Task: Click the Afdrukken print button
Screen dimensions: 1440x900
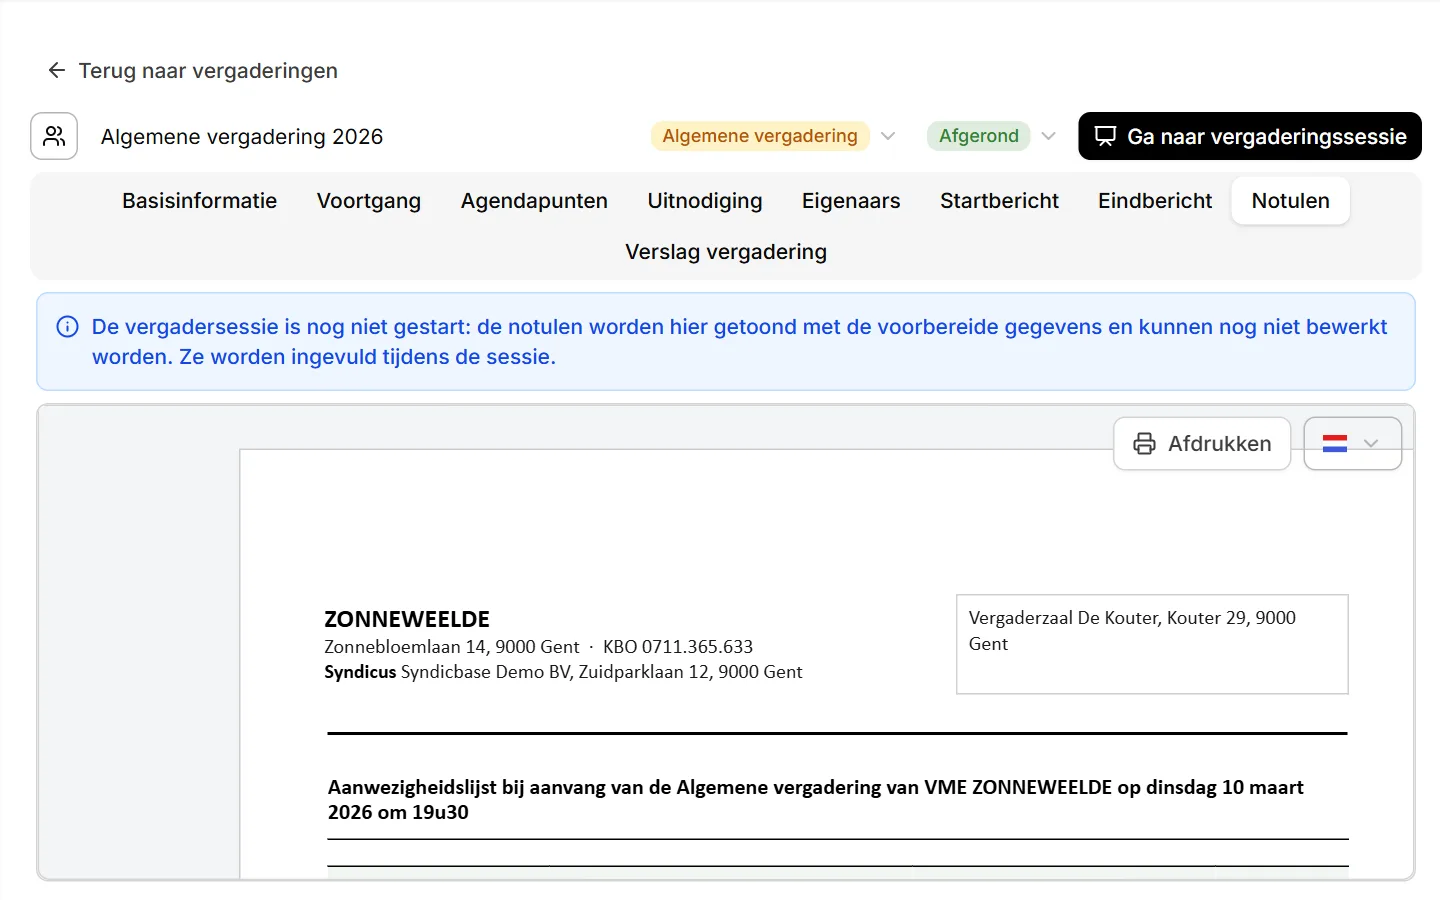Action: (1202, 444)
